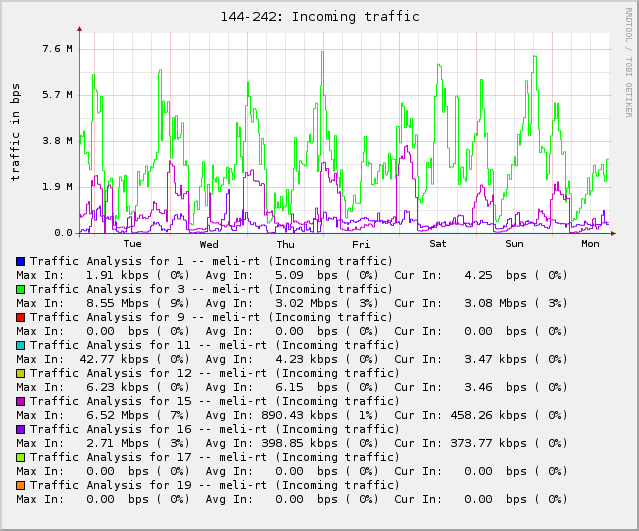Click the lime swatch for Traffic Analysis 17

(x=20, y=457)
